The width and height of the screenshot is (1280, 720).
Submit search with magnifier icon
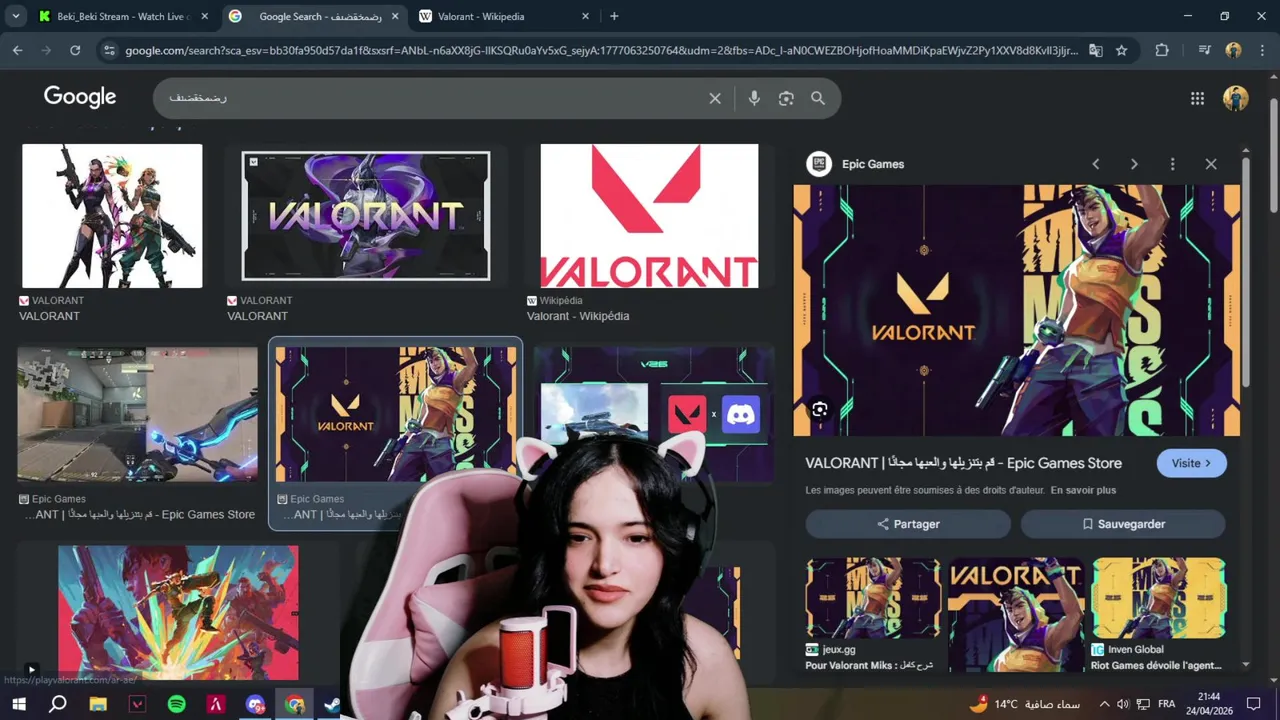(818, 98)
